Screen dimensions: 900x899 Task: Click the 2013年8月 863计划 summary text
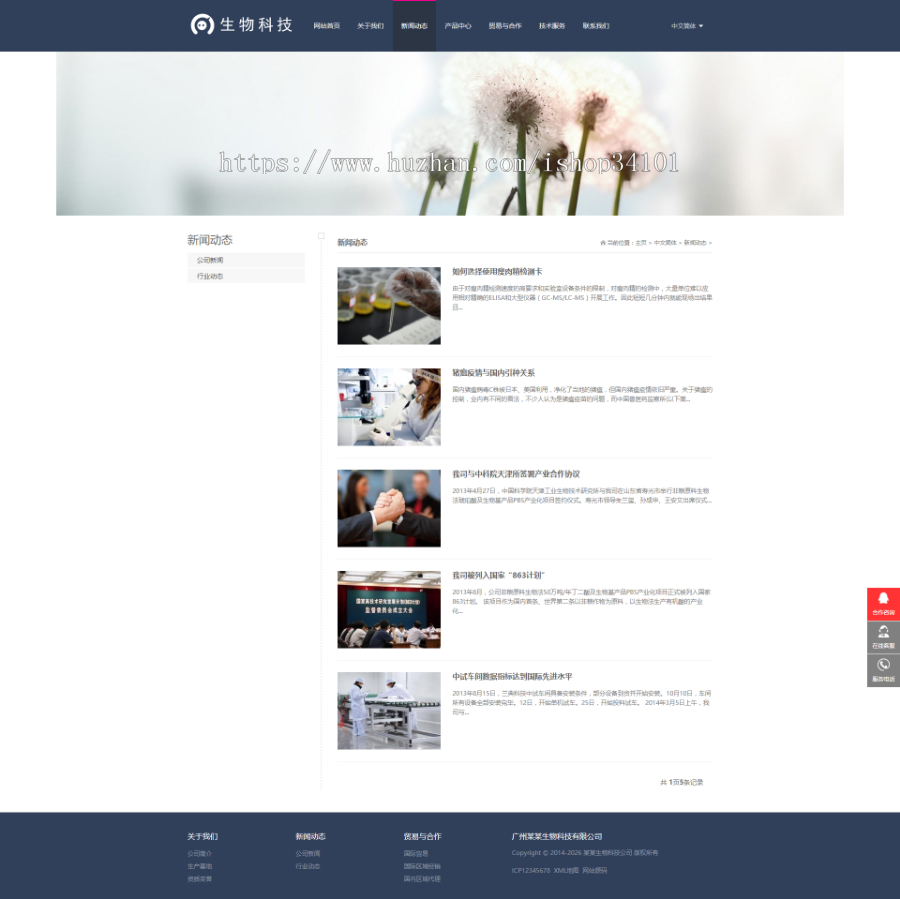pos(581,601)
